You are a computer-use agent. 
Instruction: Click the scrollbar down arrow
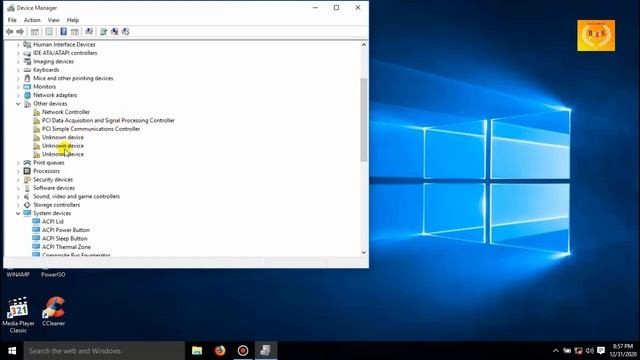364,252
